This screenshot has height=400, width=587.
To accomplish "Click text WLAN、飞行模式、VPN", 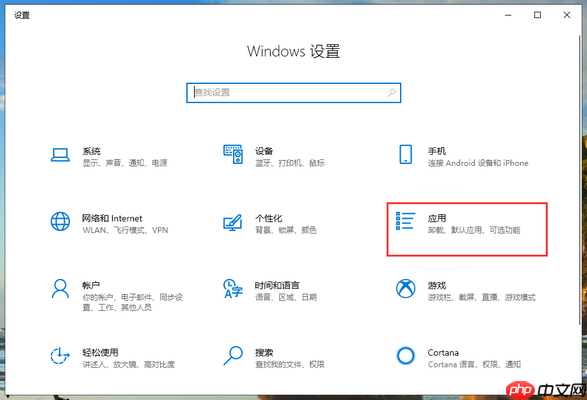I will 125,230.
